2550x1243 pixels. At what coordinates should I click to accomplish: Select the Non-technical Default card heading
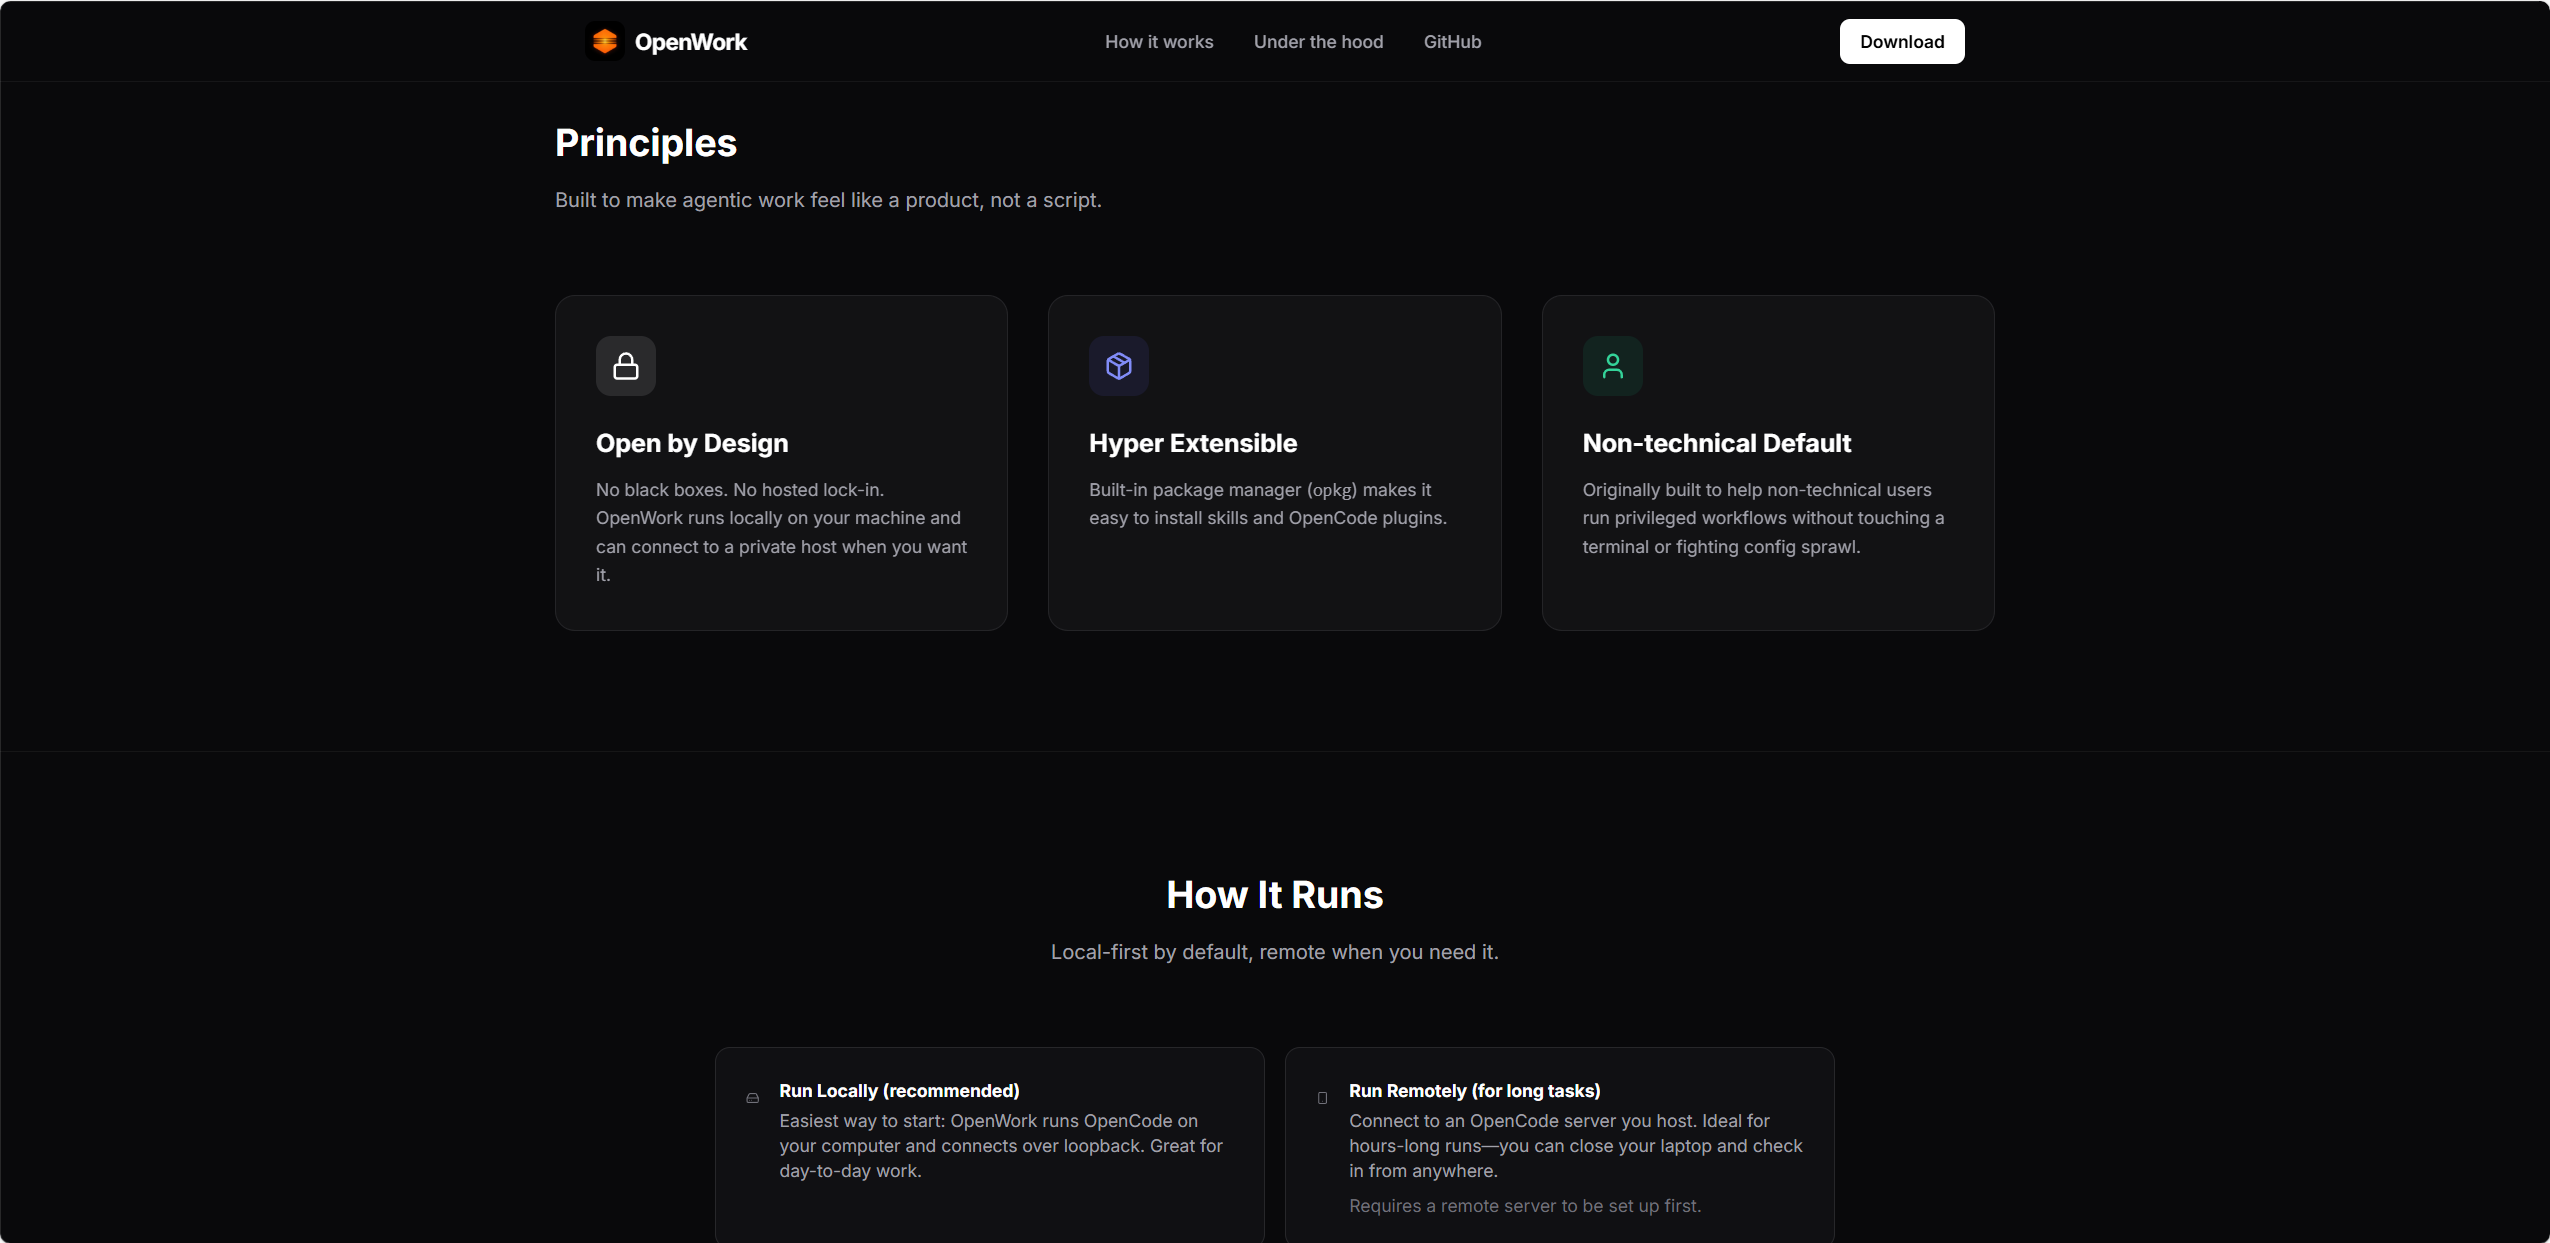click(x=1716, y=443)
